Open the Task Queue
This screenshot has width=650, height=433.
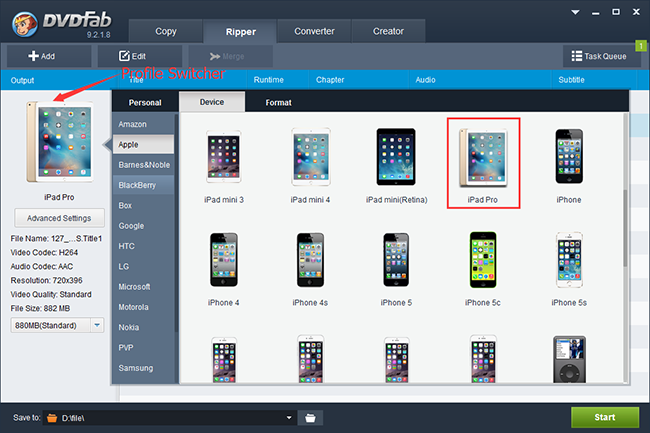pos(599,56)
